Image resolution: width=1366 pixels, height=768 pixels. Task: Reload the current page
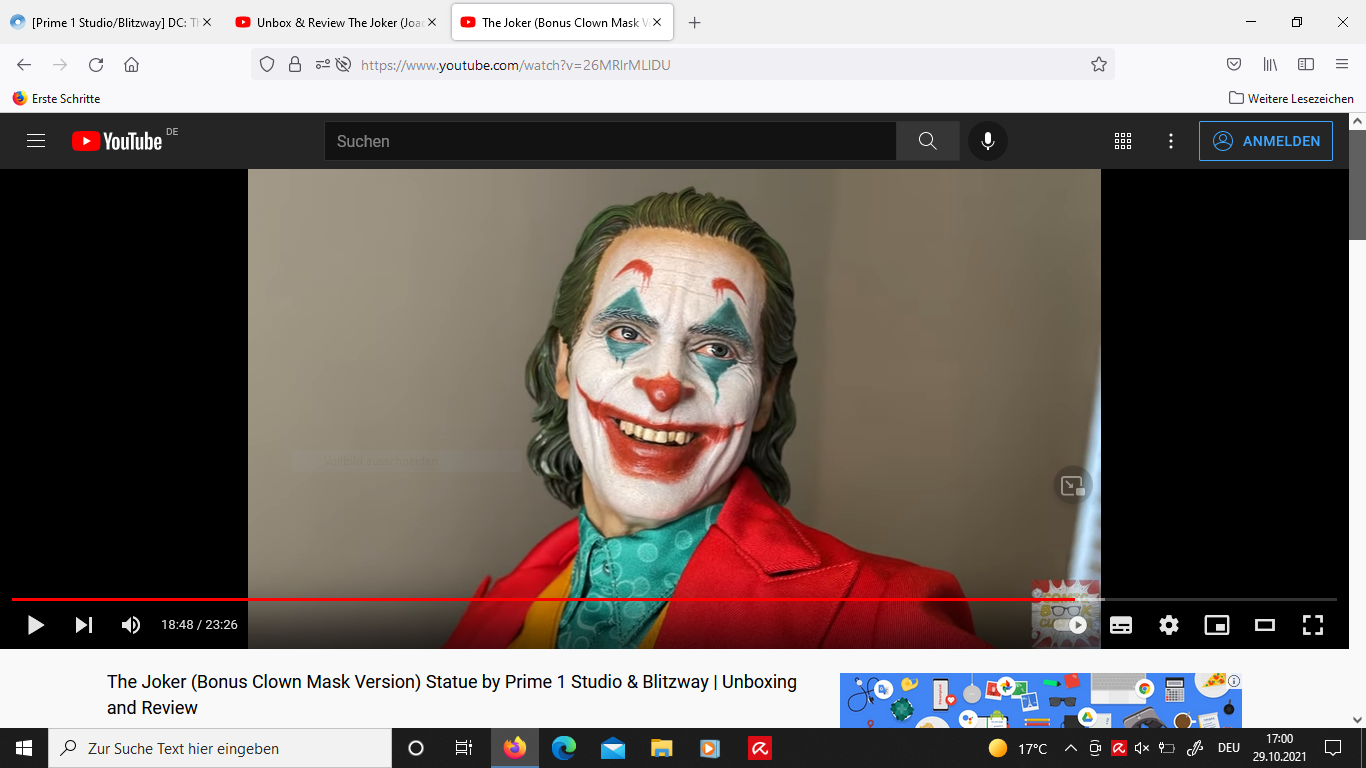tap(96, 64)
